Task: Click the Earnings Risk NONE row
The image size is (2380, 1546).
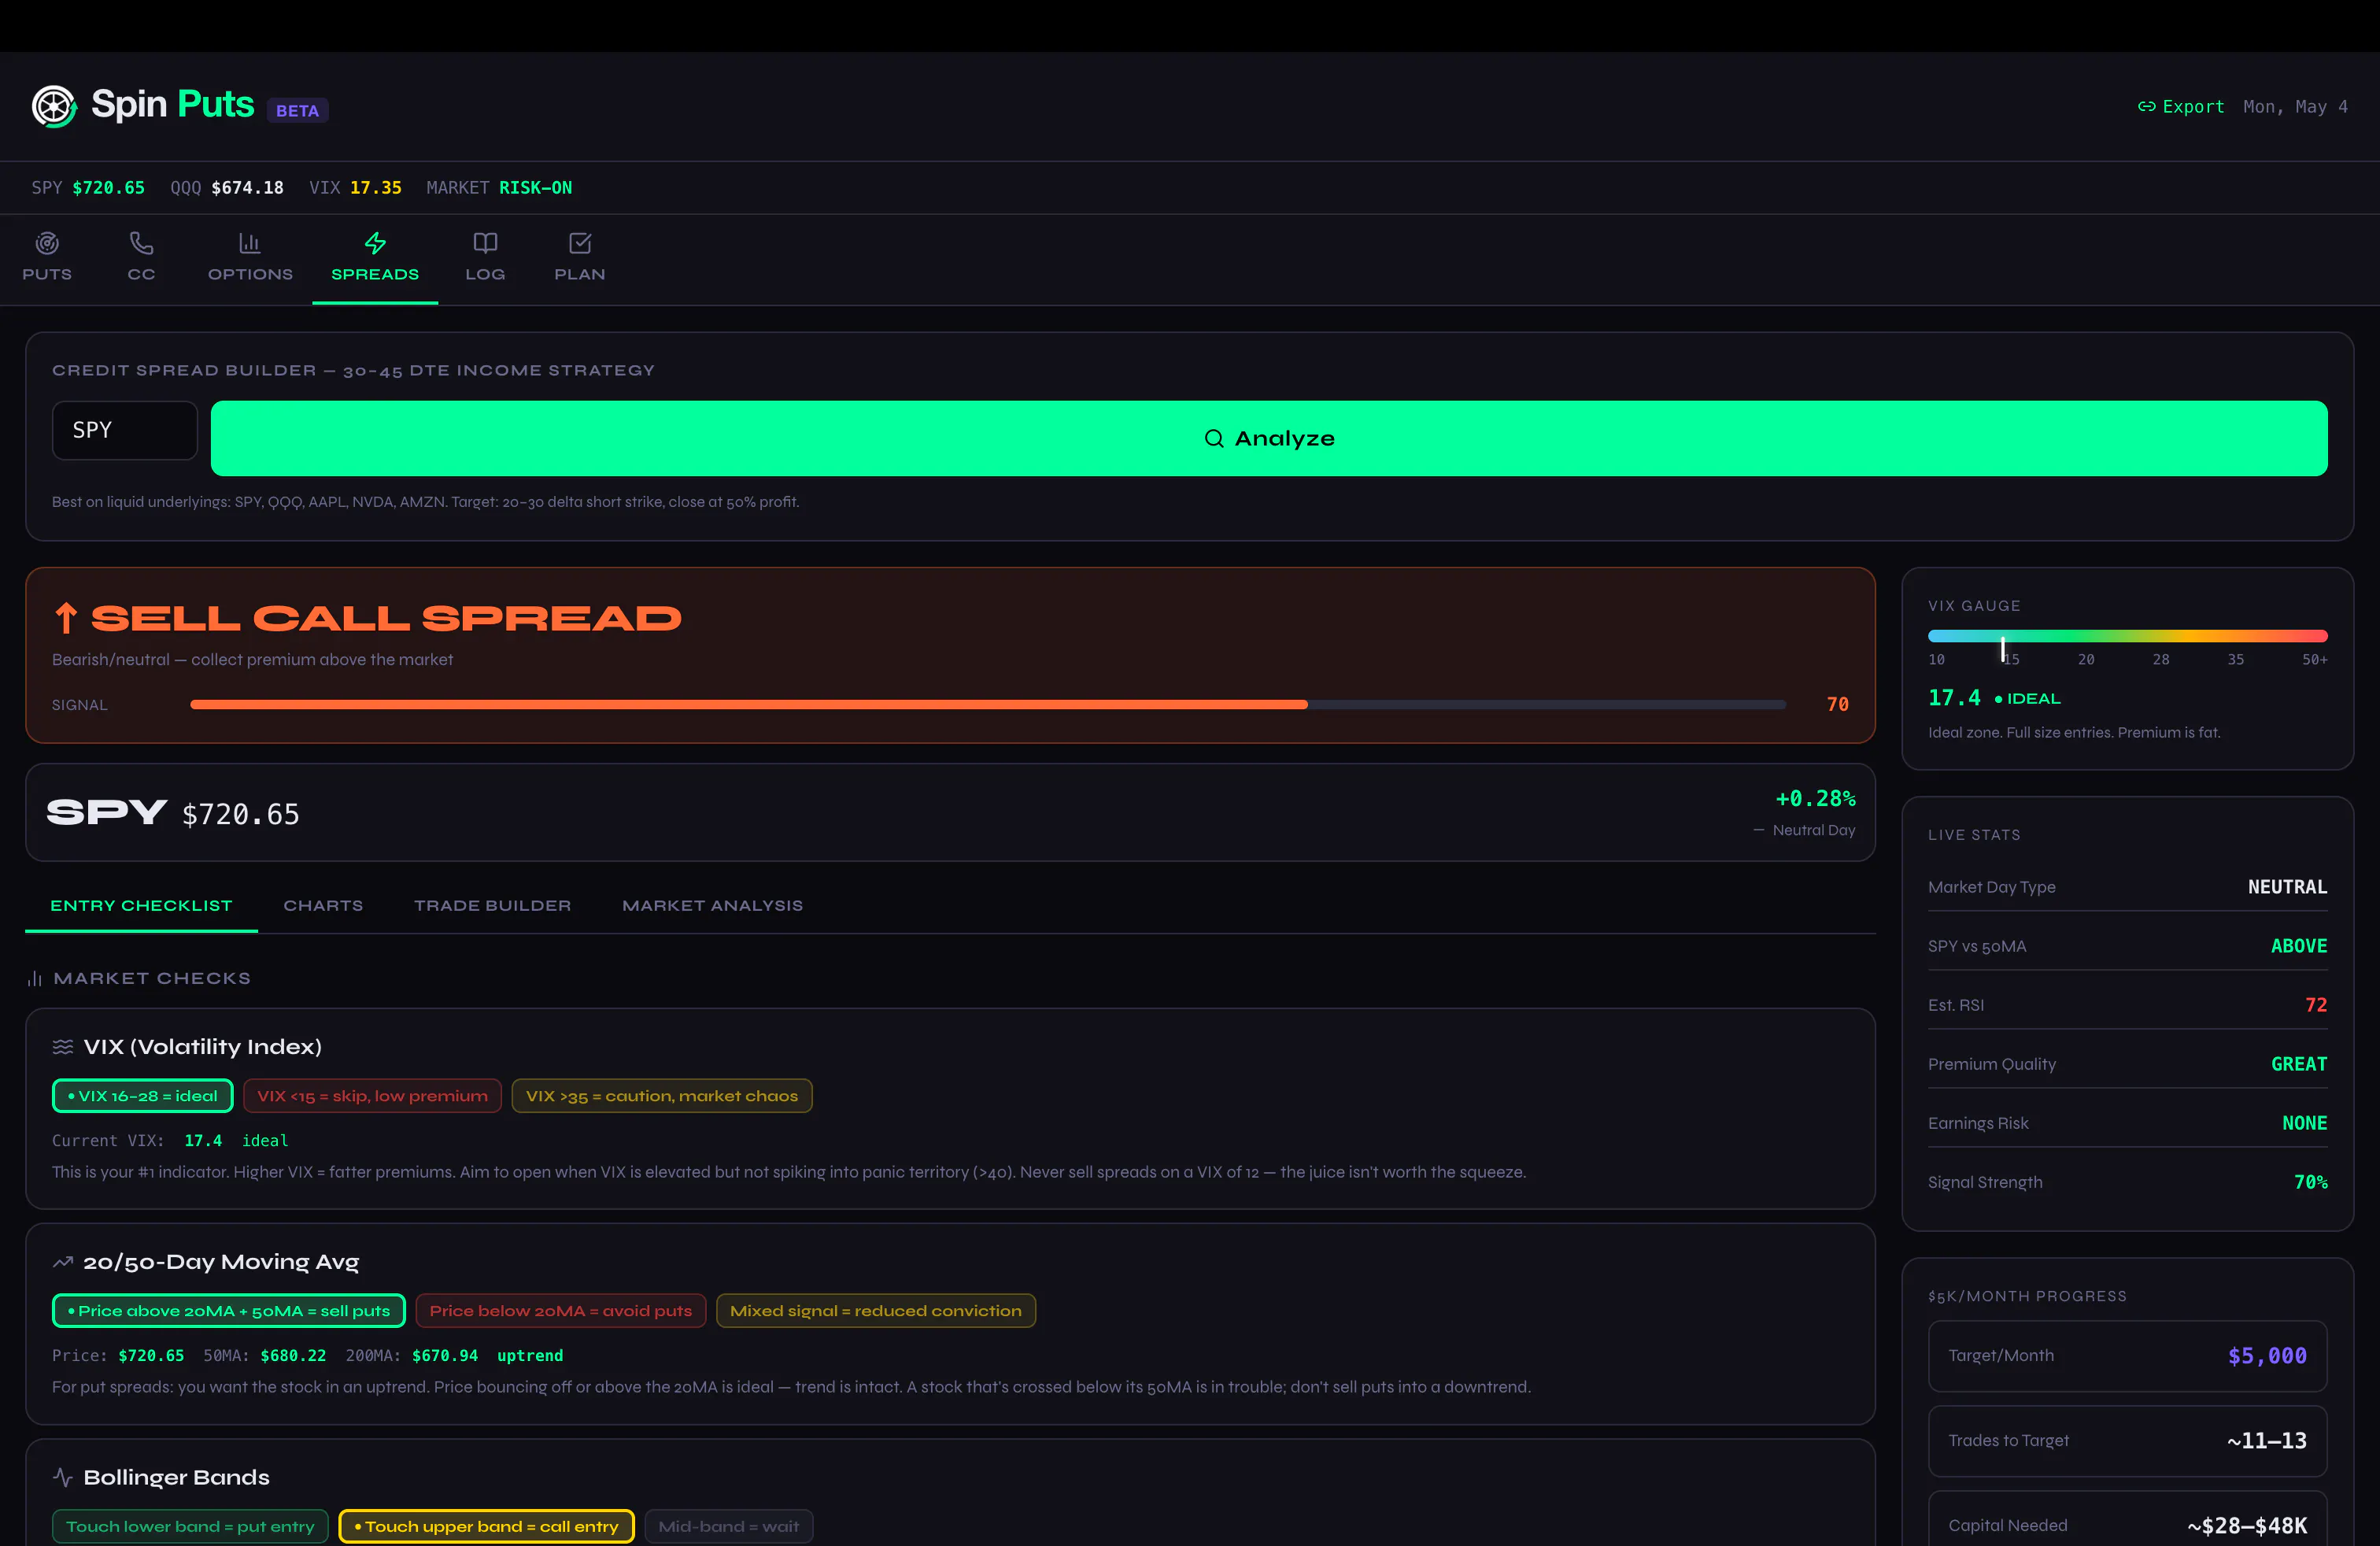Action: coord(2127,1123)
